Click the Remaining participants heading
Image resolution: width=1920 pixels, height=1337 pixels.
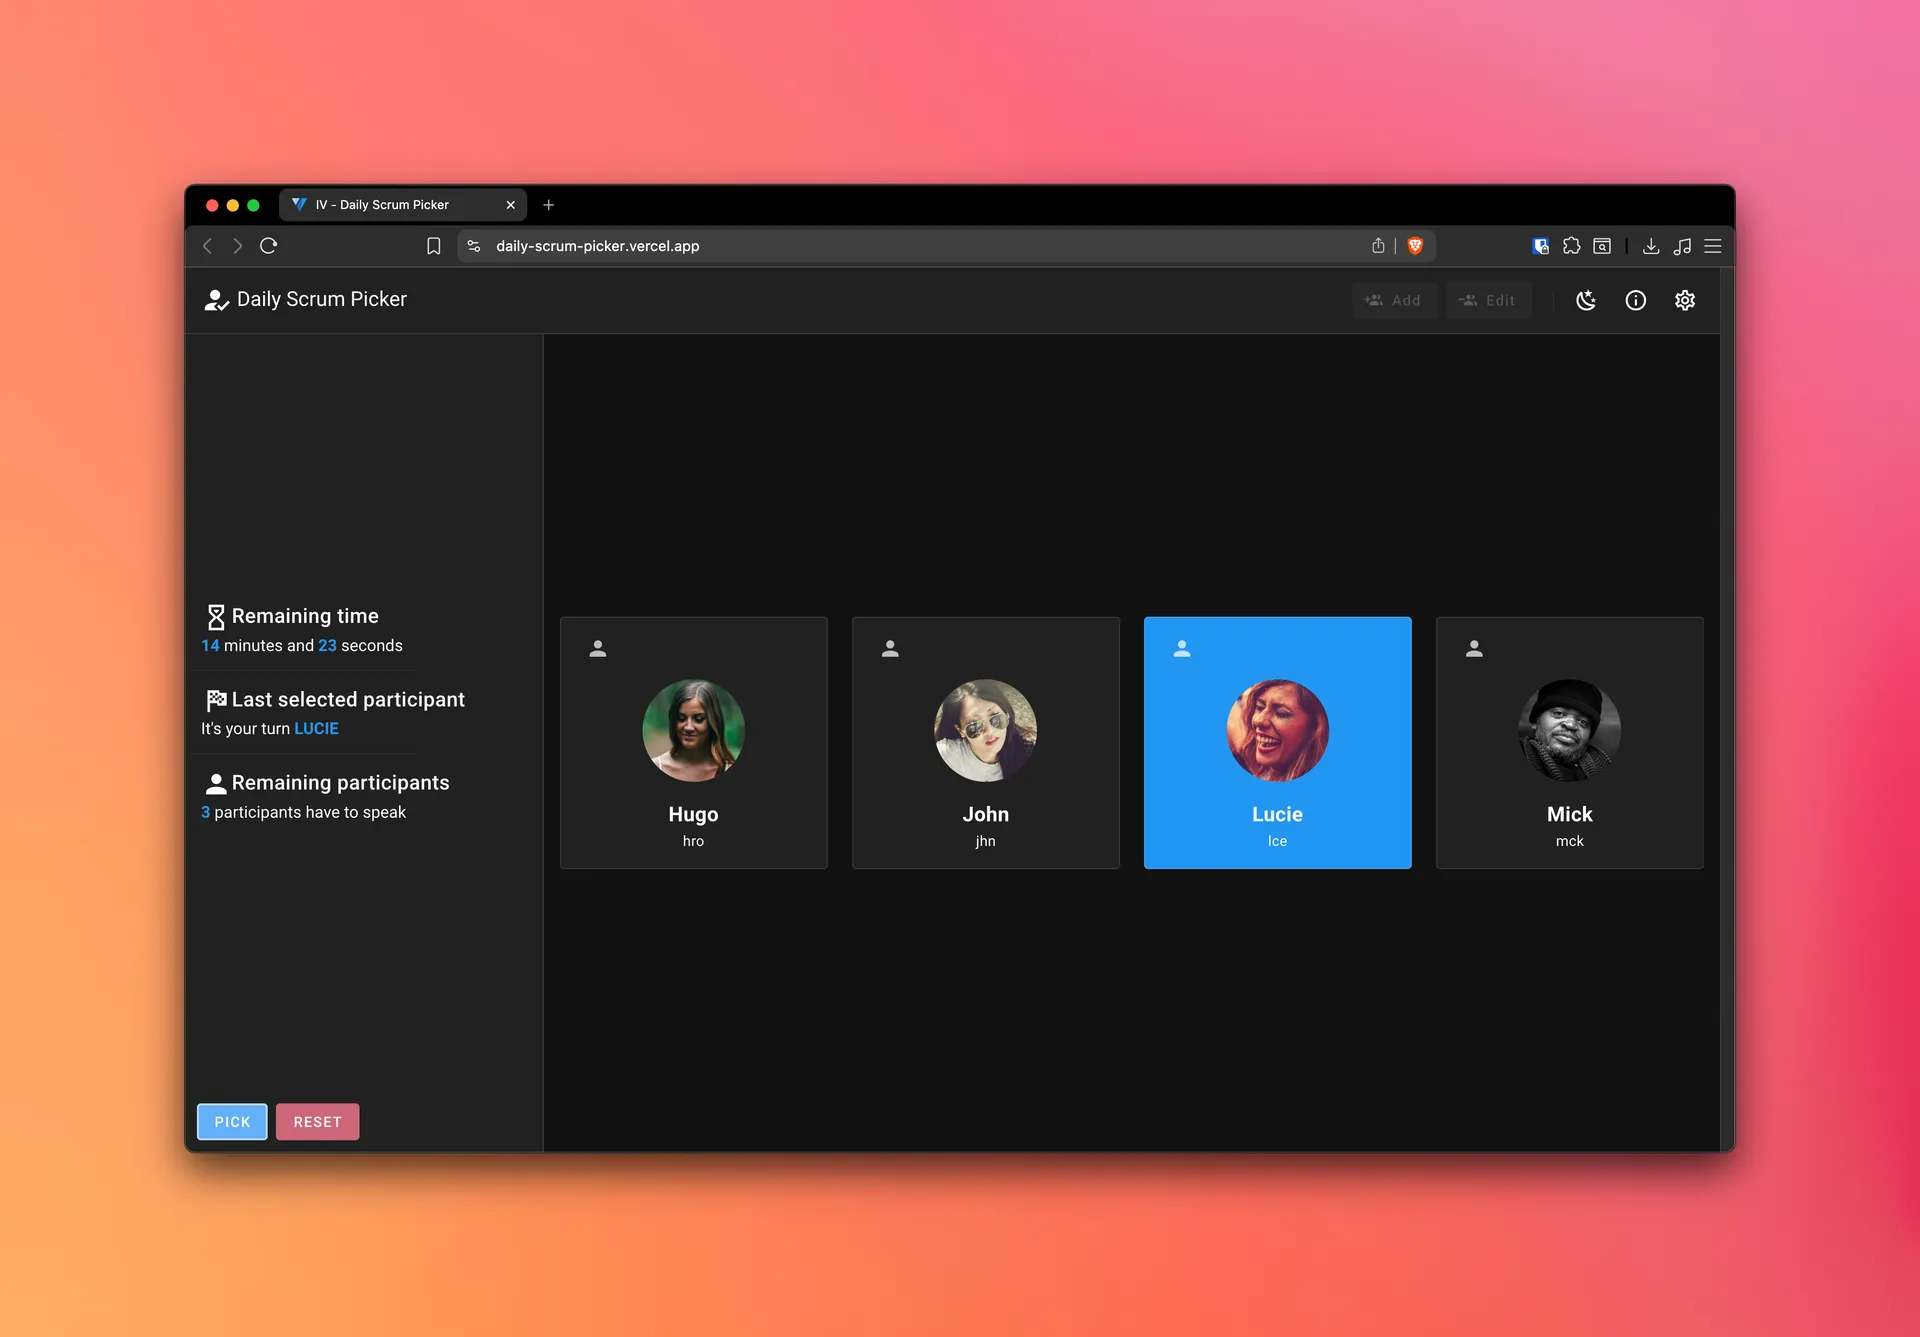pos(340,783)
